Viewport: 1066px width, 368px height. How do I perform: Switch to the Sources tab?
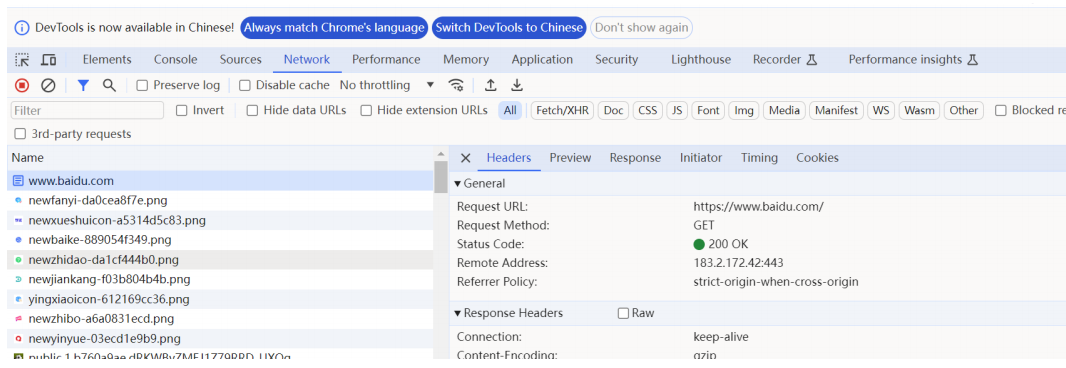pos(241,60)
